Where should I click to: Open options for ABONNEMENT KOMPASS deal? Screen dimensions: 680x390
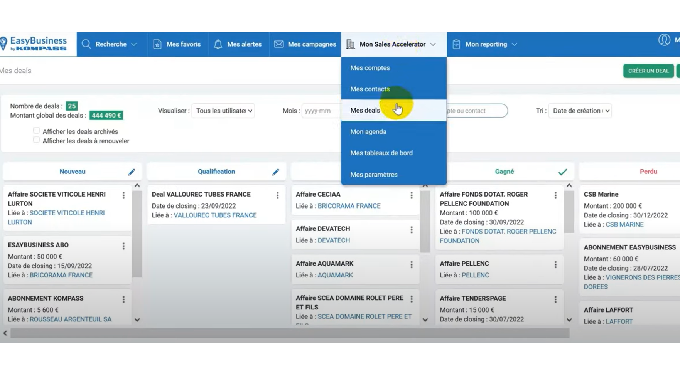[x=124, y=300]
